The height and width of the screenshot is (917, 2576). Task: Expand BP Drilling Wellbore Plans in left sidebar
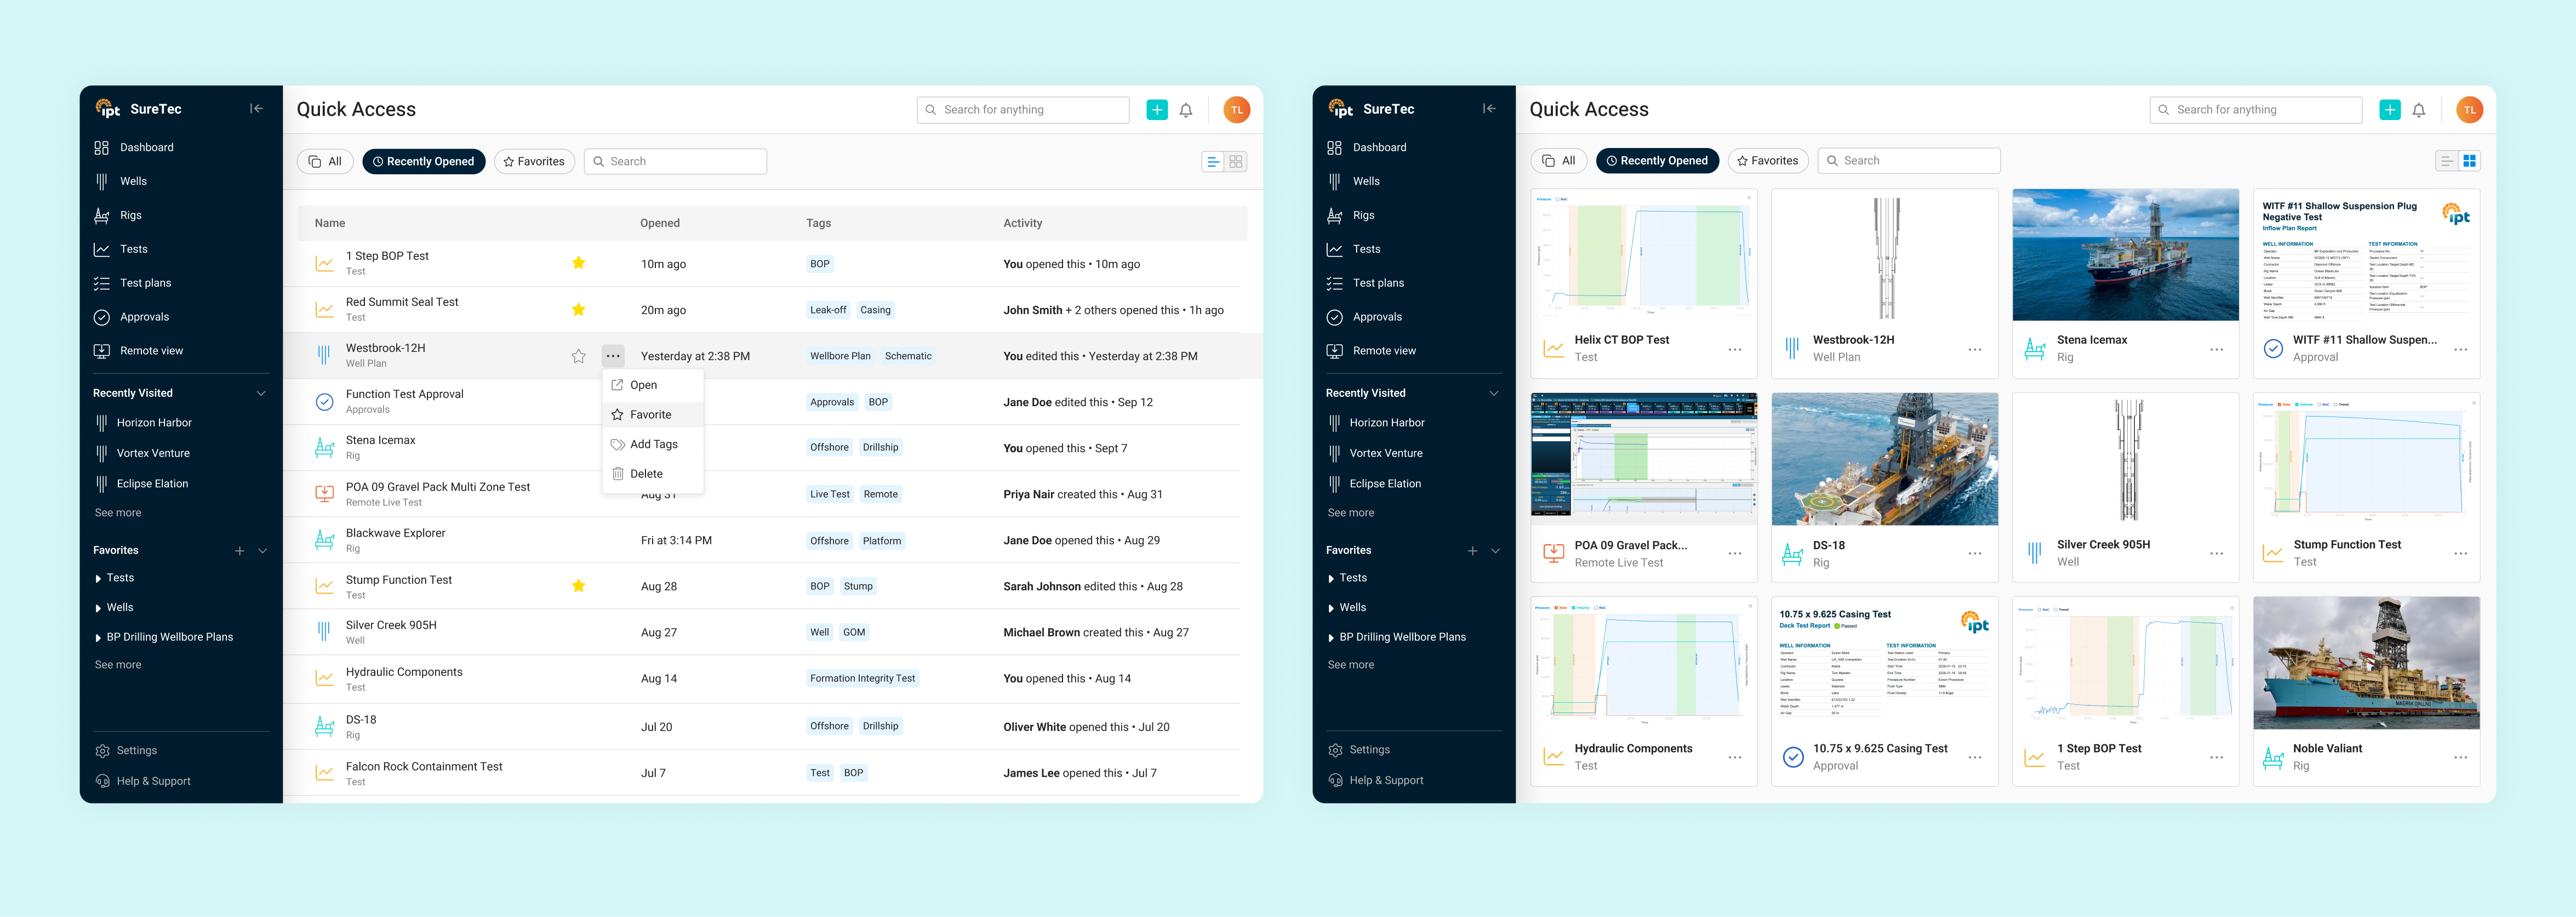(x=98, y=637)
